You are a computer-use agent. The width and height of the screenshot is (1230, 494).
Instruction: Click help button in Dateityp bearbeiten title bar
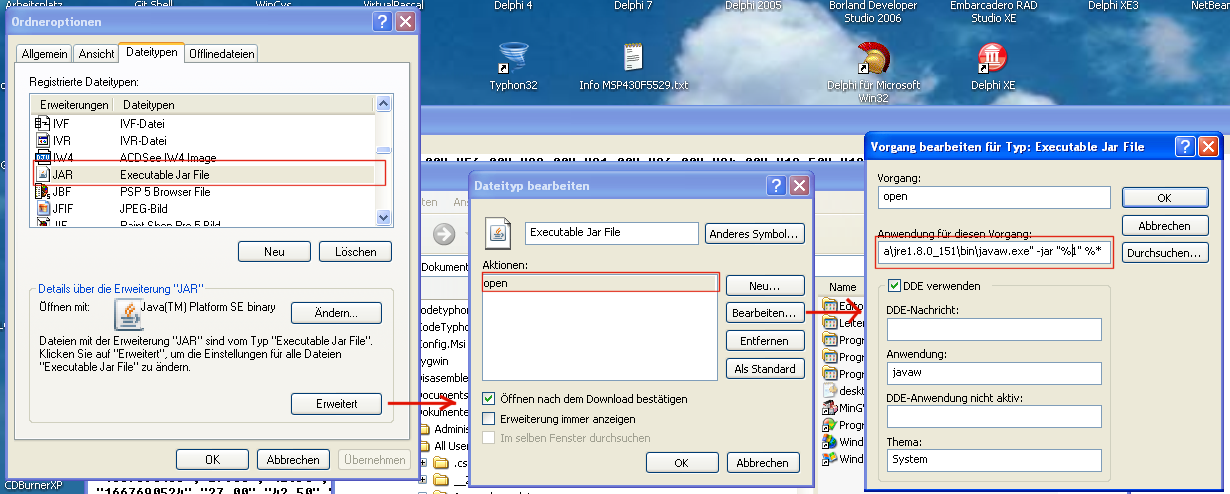pyautogui.click(x=776, y=185)
